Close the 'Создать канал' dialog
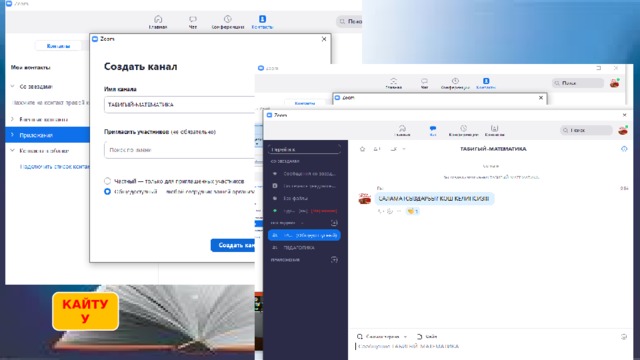The image size is (640, 360). coord(324,39)
